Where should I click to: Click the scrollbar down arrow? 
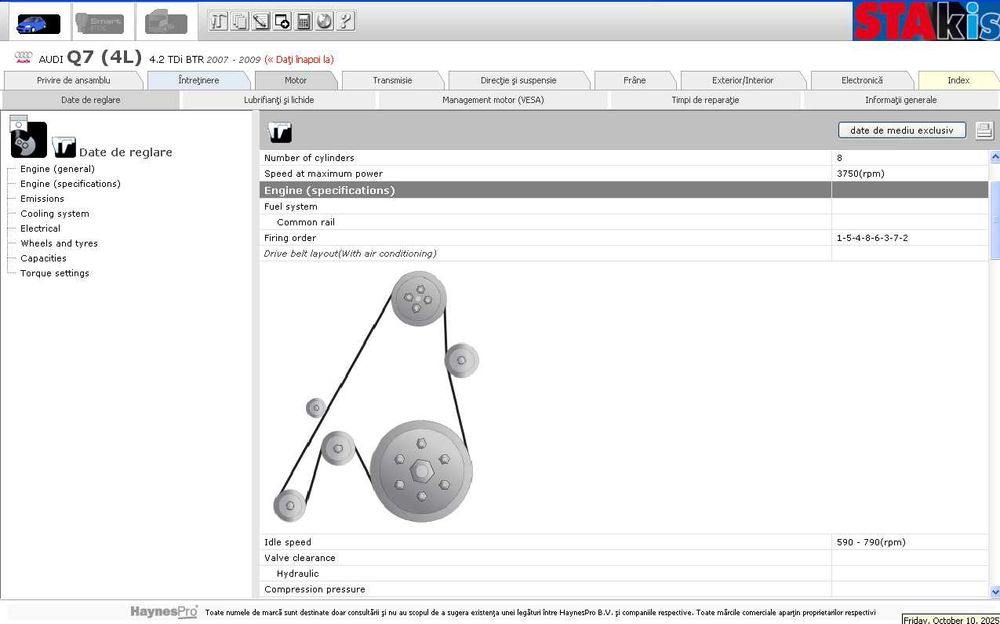click(x=994, y=591)
